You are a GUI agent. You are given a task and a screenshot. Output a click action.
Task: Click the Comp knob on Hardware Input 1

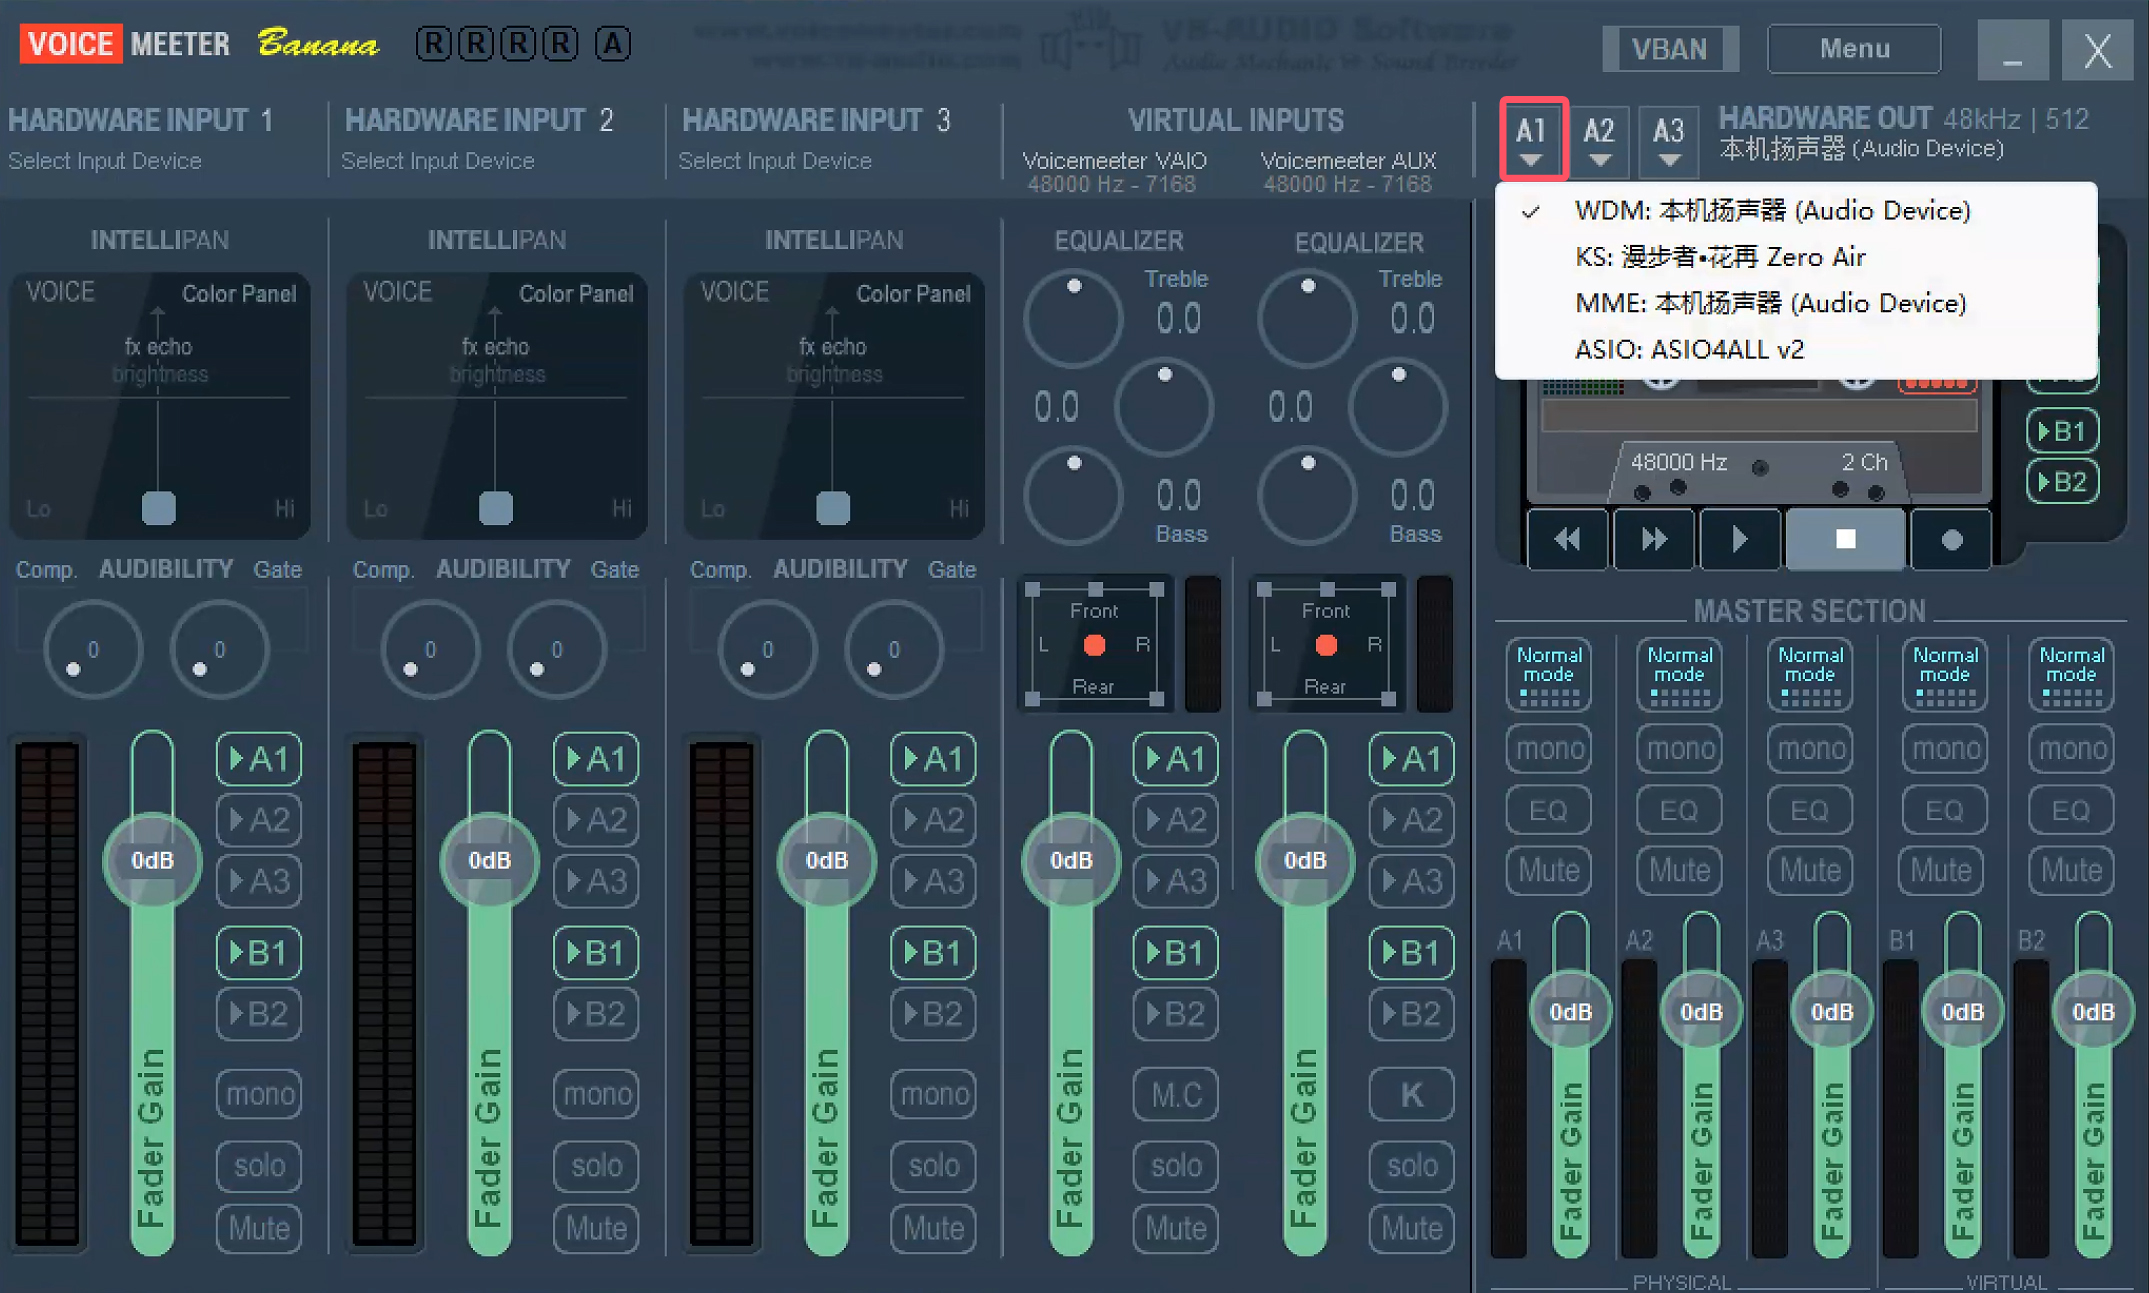click(93, 650)
